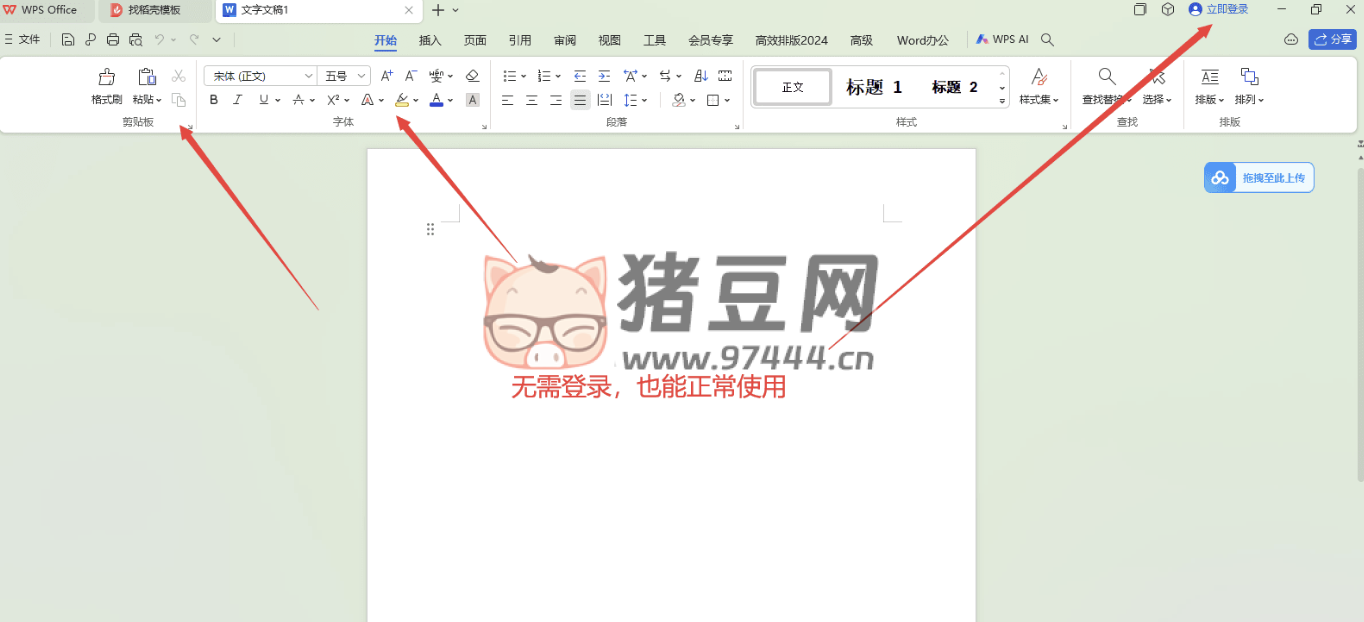
Task: Select Justify alignment
Action: tap(580, 100)
